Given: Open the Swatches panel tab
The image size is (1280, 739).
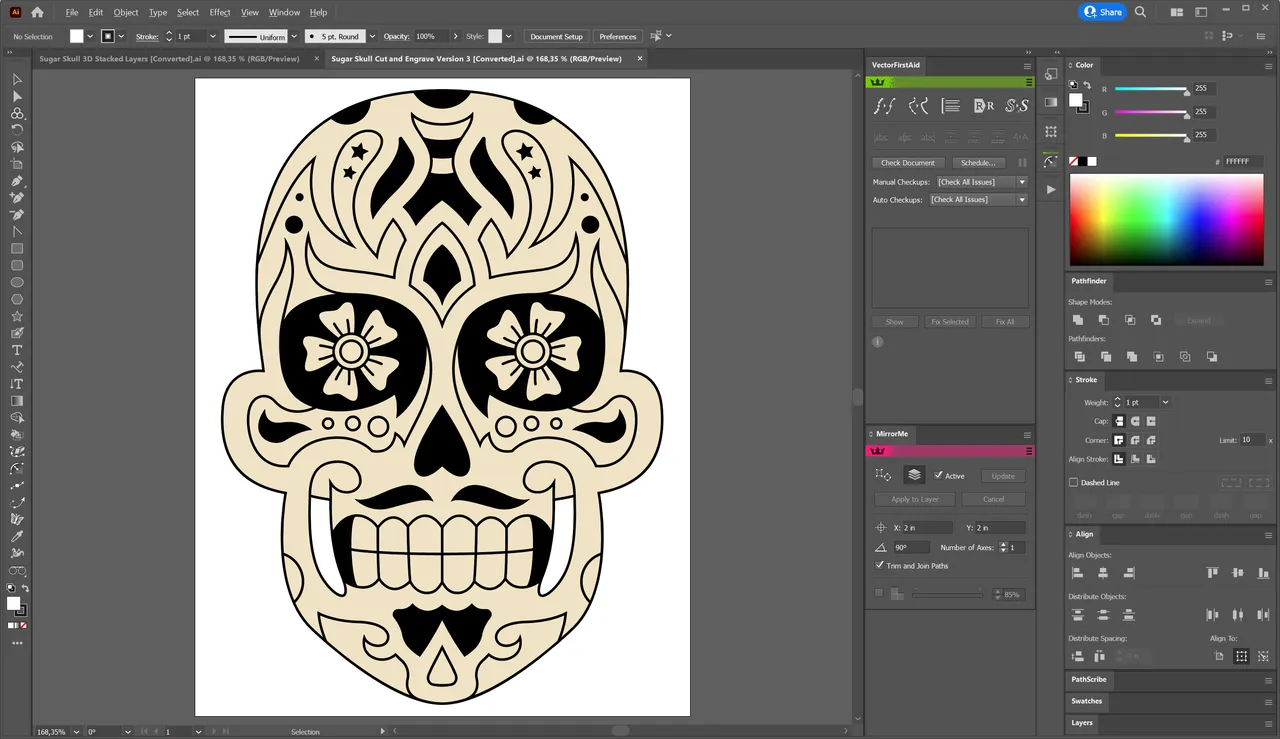Looking at the screenshot, I should point(1087,701).
